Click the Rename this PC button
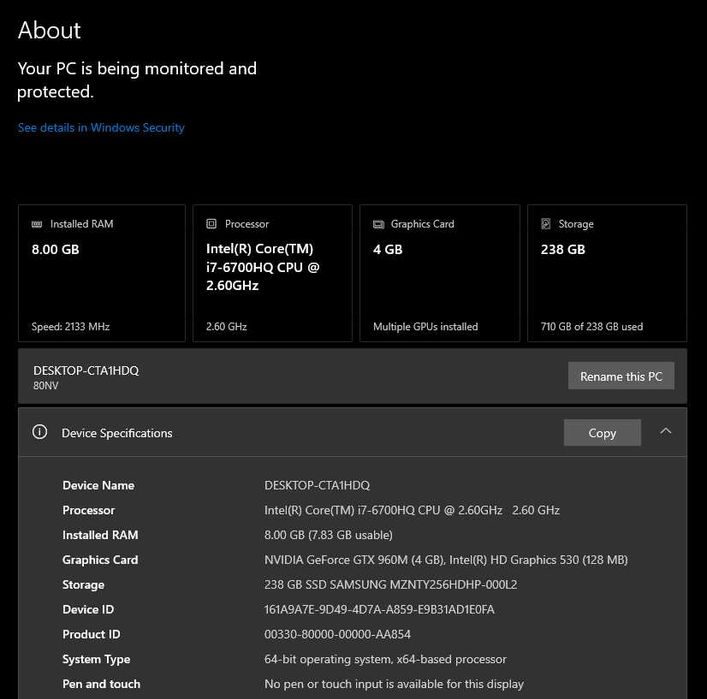Viewport: 707px width, 699px height. tap(621, 376)
